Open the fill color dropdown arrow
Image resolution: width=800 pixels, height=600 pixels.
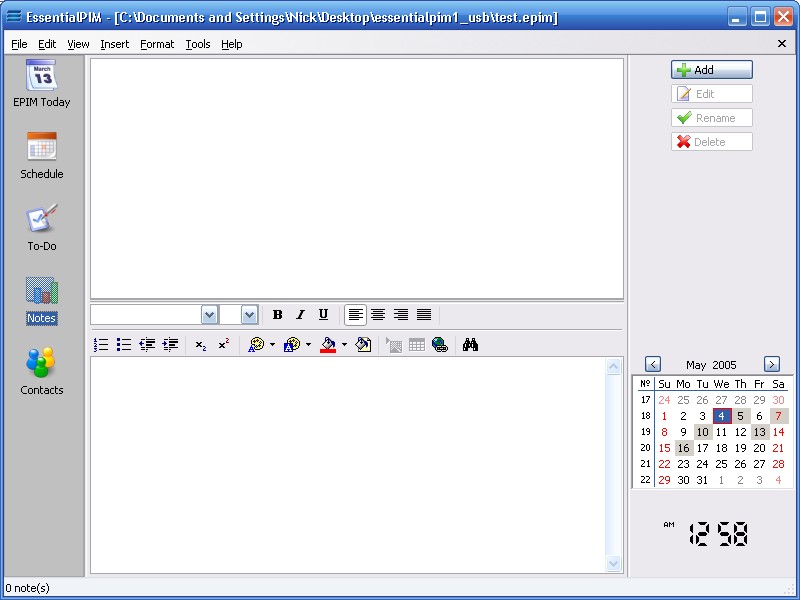click(x=344, y=345)
